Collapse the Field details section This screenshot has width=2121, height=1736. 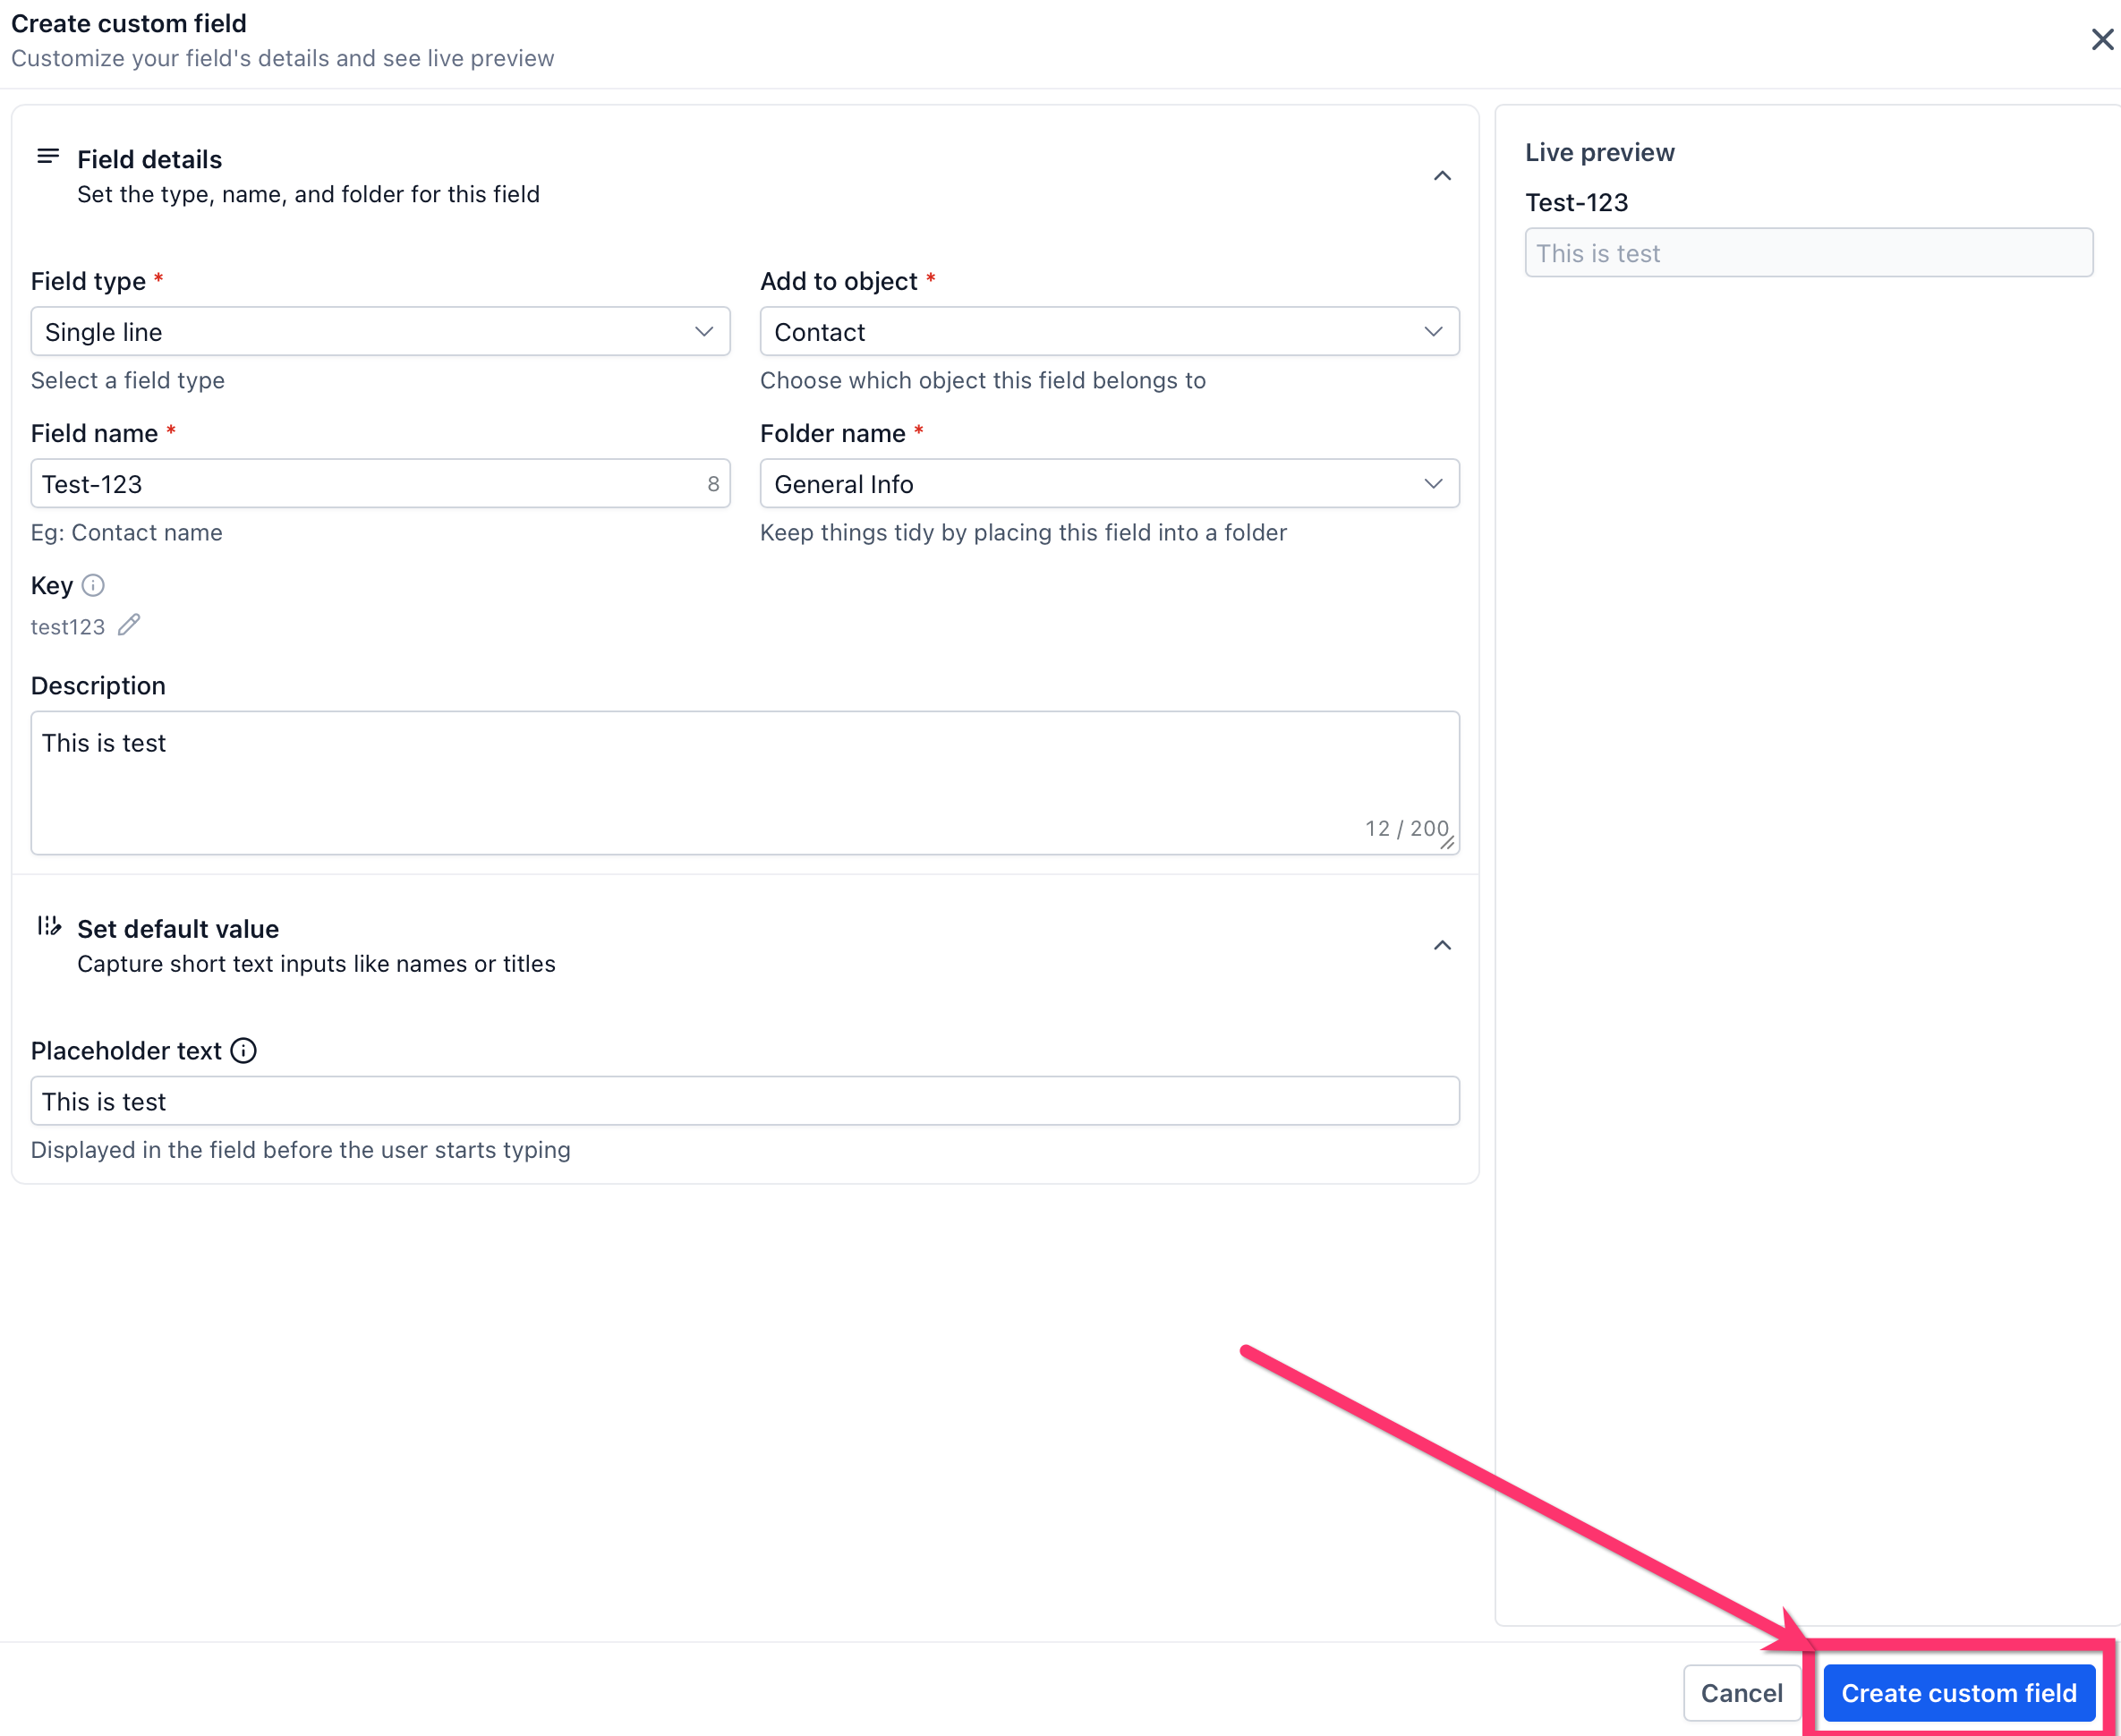tap(1441, 176)
